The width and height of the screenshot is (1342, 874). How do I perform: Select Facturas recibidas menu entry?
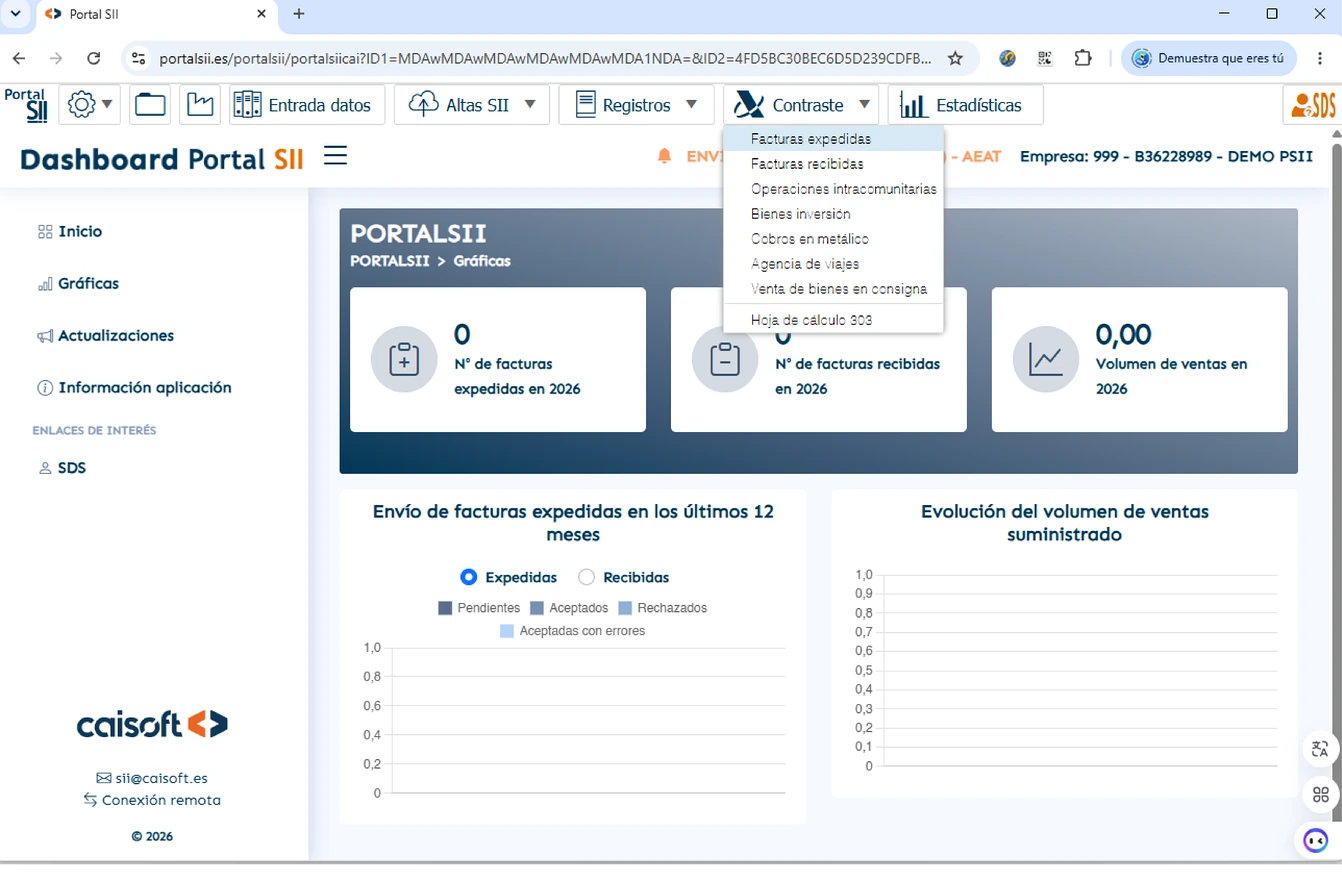coord(833,164)
